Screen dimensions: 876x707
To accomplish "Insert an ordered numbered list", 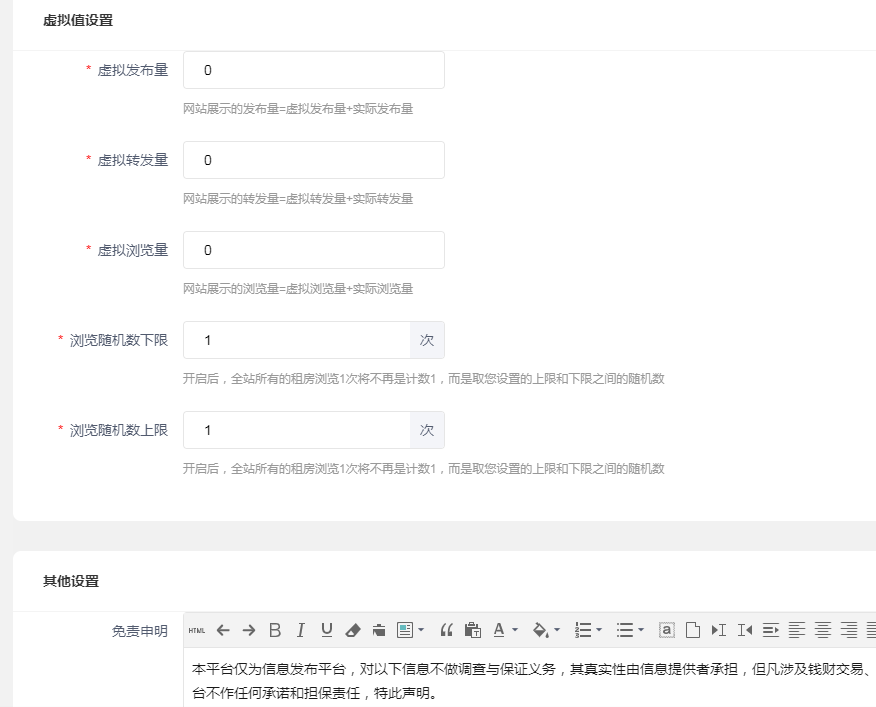I will [583, 630].
